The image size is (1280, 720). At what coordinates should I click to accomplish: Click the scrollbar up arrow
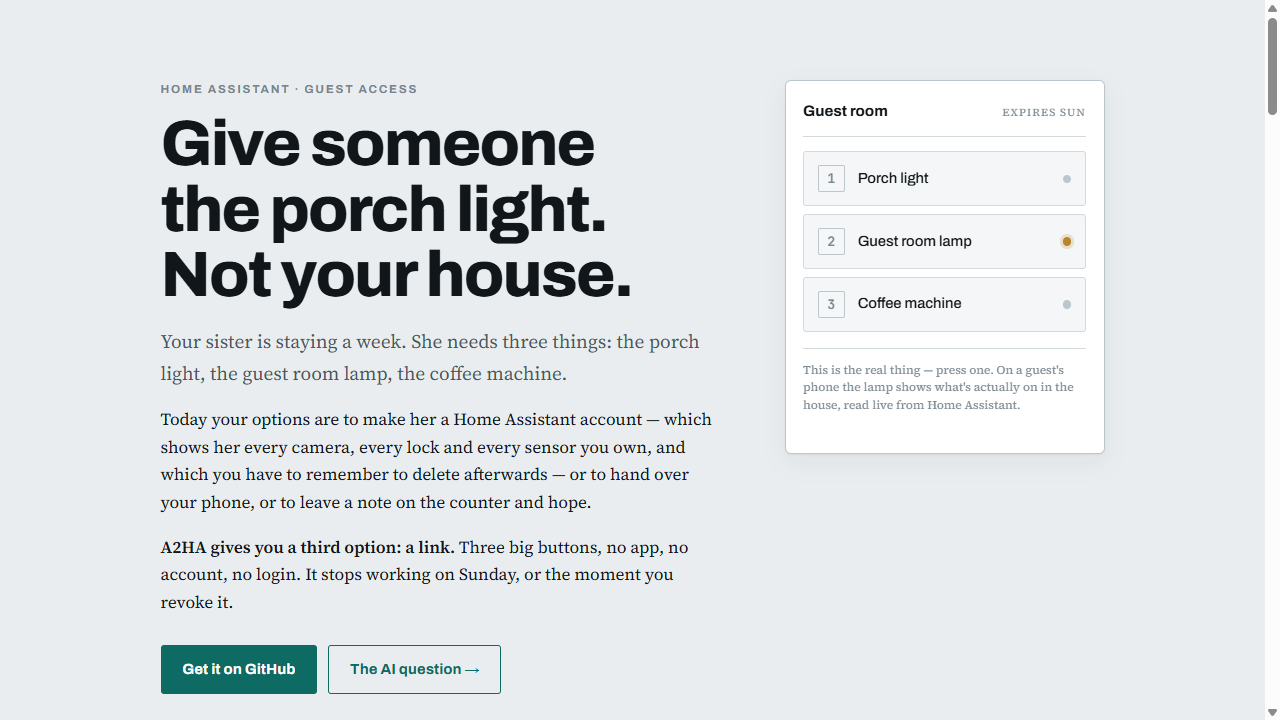1272,7
